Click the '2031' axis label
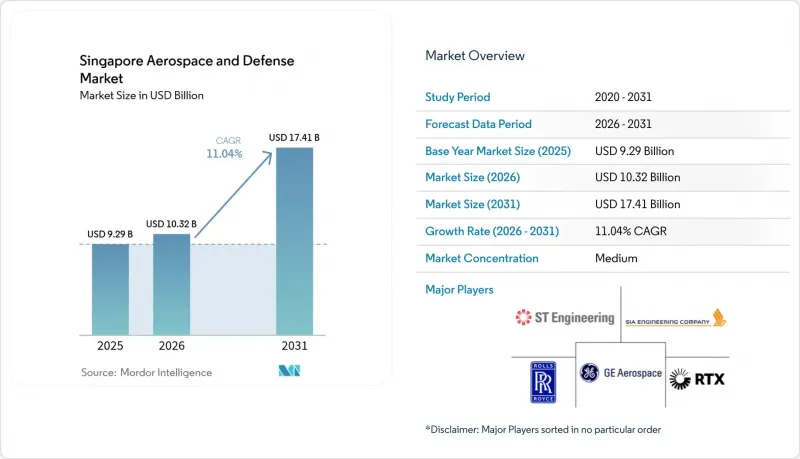Image resolution: width=800 pixels, height=459 pixels. pos(294,346)
